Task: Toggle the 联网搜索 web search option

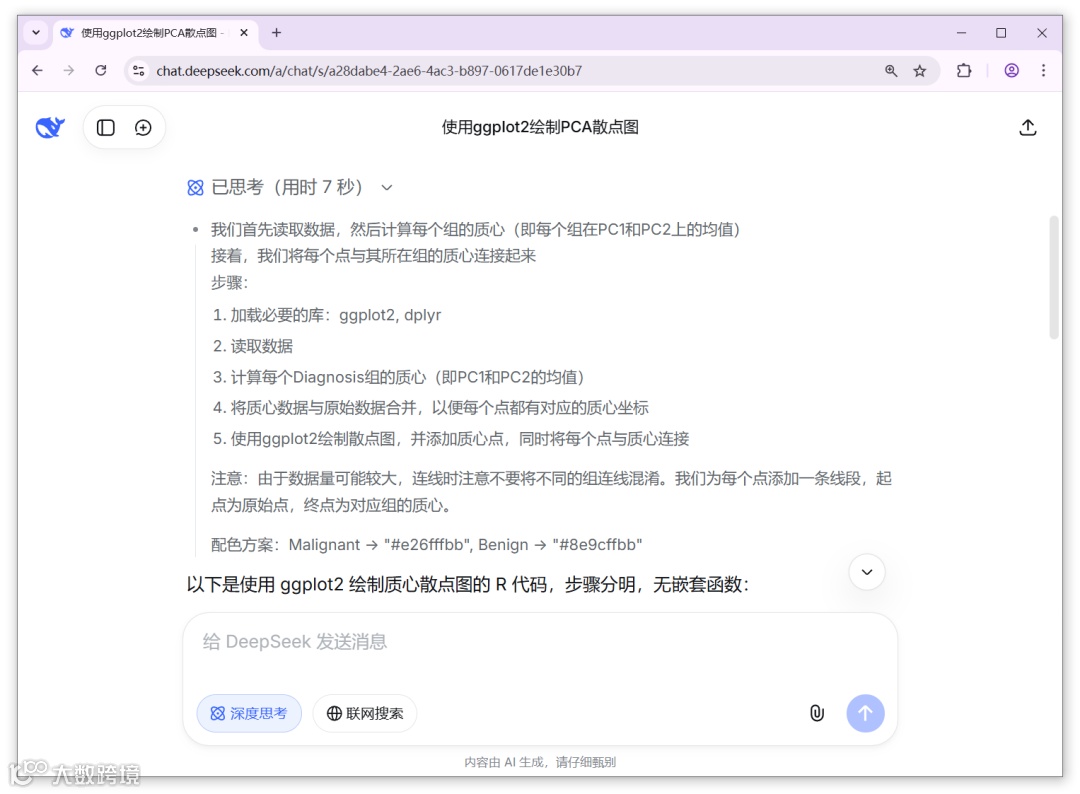Action: pos(364,713)
